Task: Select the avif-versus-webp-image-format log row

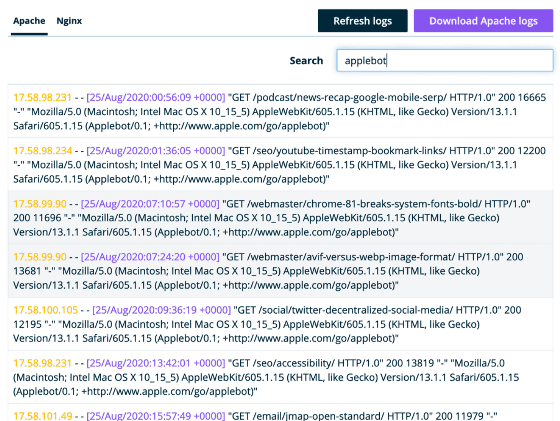Action: point(280,271)
